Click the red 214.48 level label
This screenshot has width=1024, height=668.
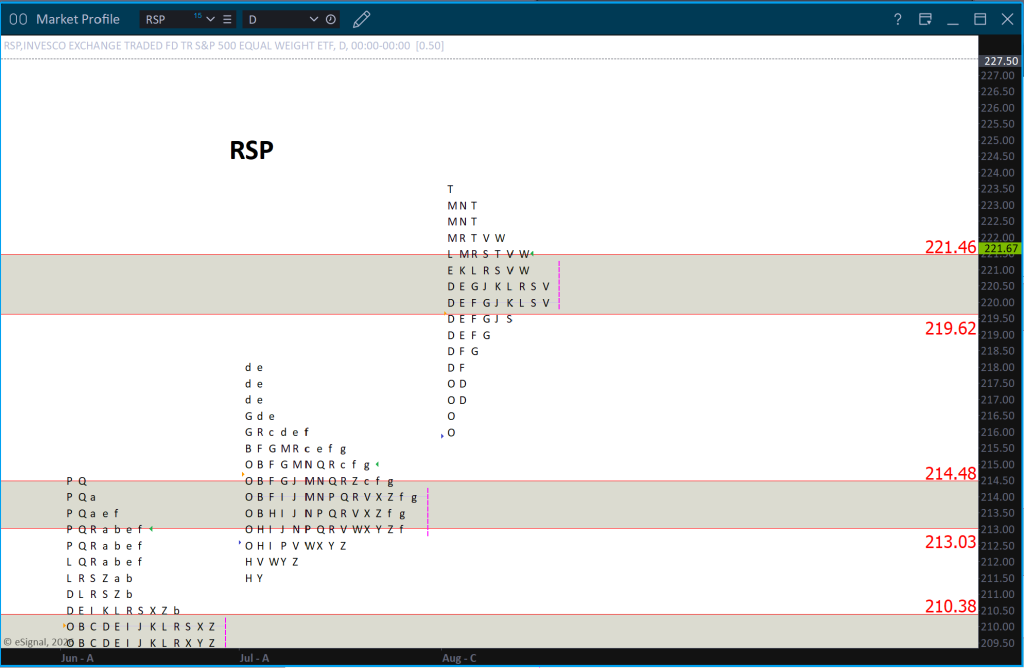pos(950,473)
